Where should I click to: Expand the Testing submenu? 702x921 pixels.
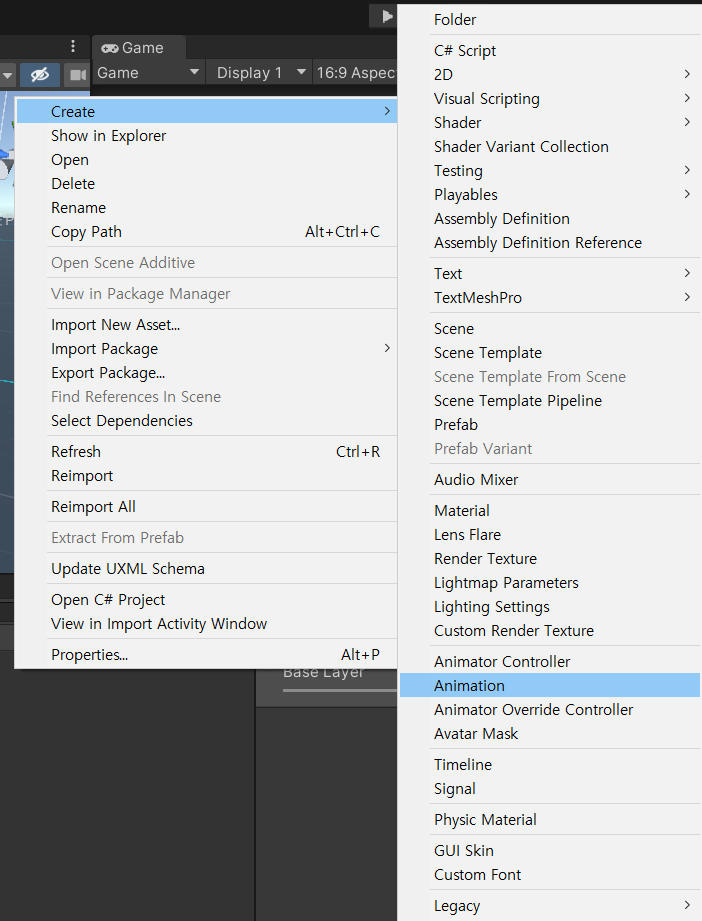click(550, 171)
